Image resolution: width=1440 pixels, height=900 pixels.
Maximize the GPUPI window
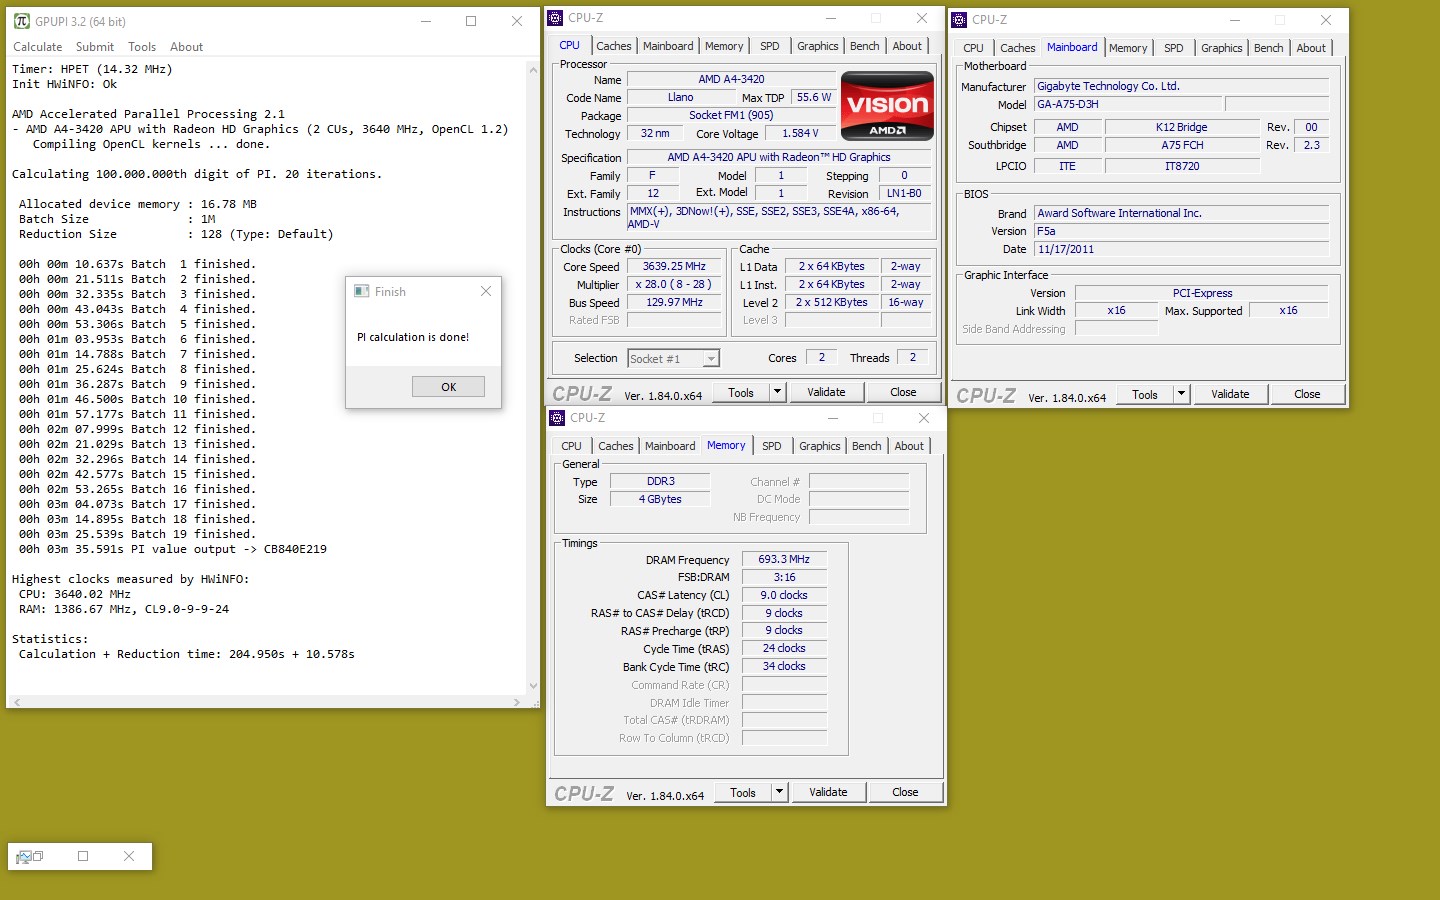click(x=471, y=21)
